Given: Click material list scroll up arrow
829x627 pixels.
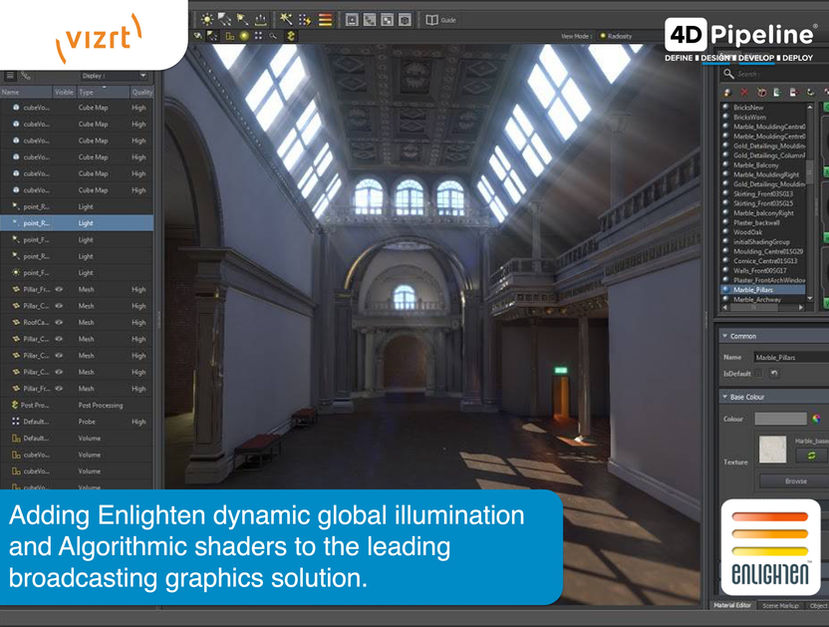Looking at the screenshot, I should 809,107.
